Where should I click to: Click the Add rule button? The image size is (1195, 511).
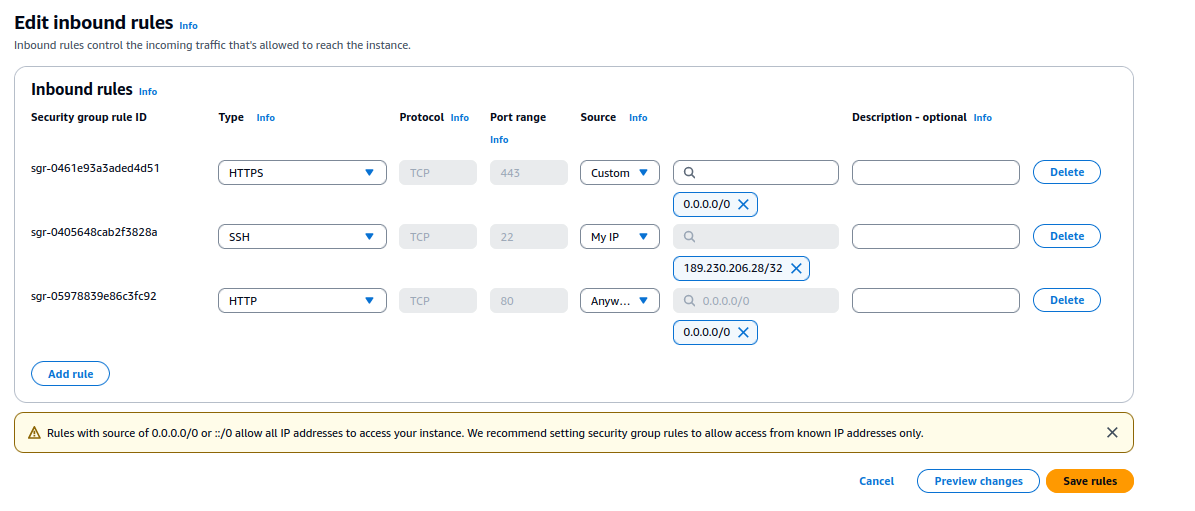pyautogui.click(x=71, y=374)
